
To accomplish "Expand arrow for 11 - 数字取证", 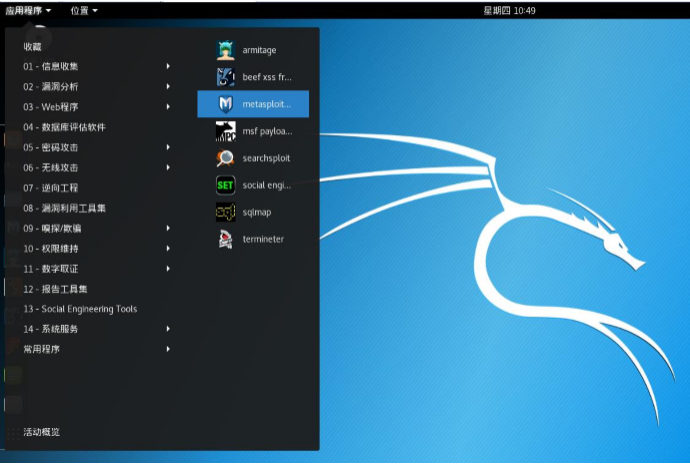I will tap(168, 269).
